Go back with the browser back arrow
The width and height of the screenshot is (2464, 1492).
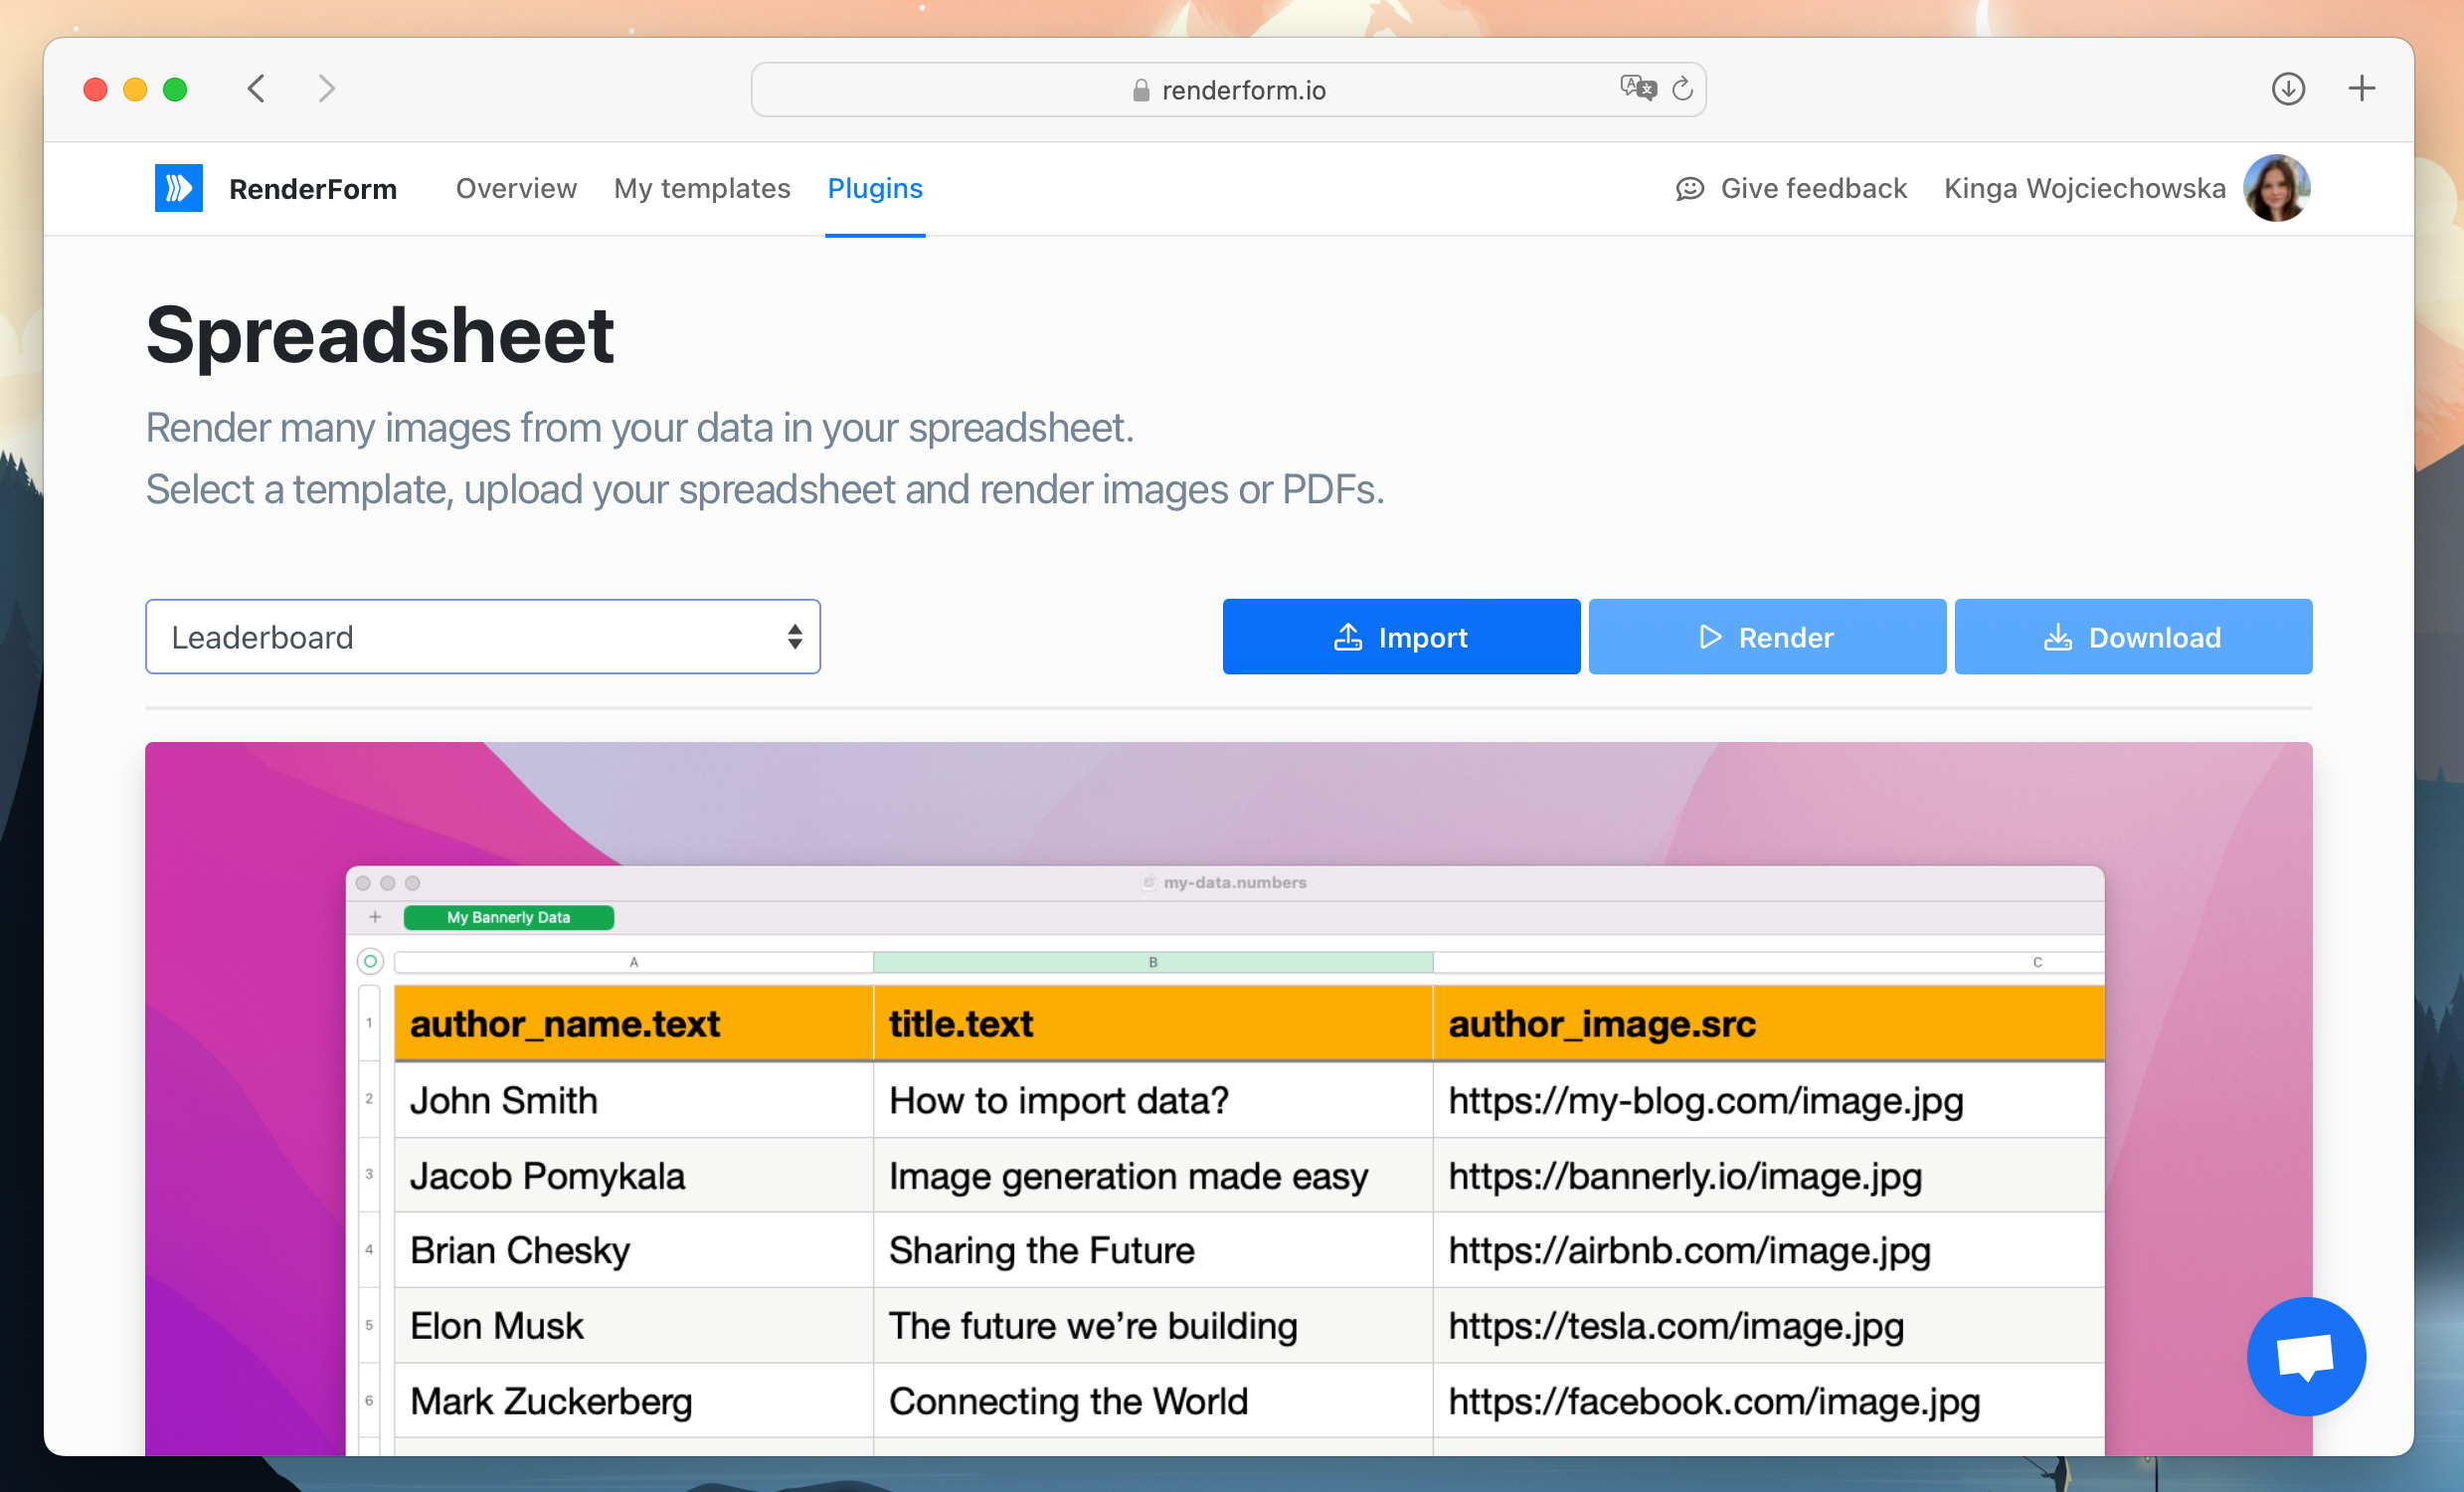[x=257, y=89]
